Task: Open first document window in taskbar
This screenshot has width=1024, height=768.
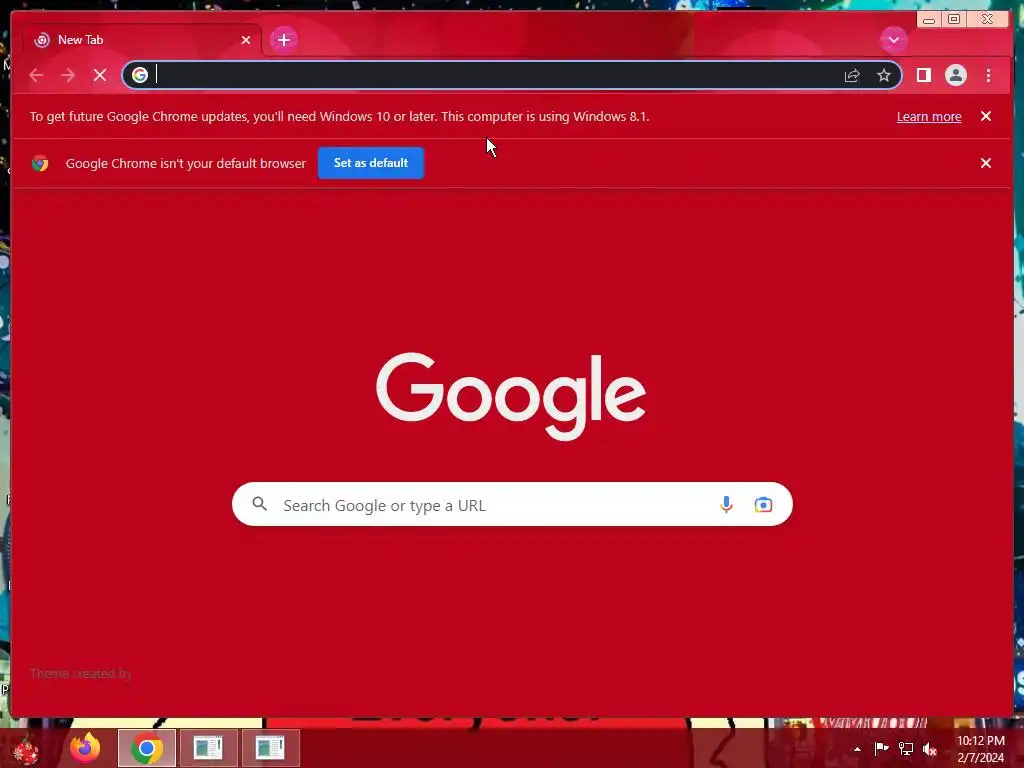Action: coord(208,748)
